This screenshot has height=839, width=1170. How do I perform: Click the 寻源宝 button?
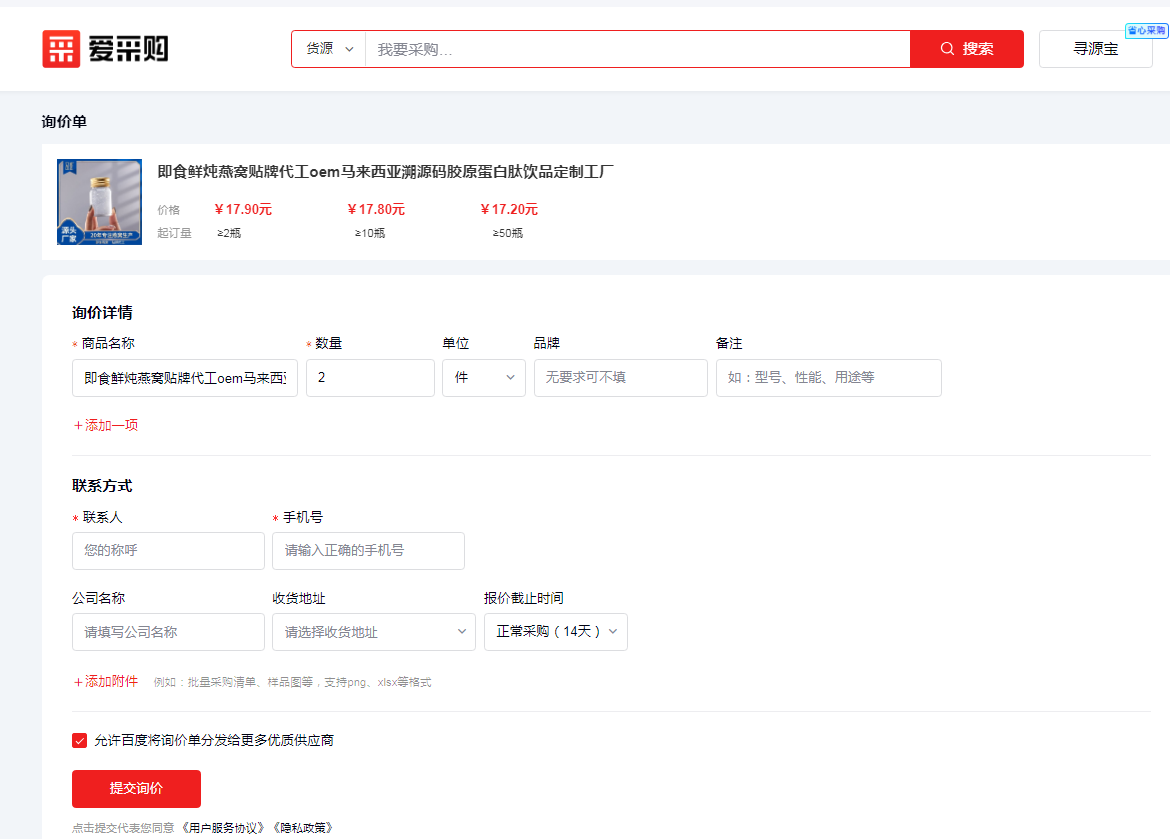pyautogui.click(x=1095, y=49)
